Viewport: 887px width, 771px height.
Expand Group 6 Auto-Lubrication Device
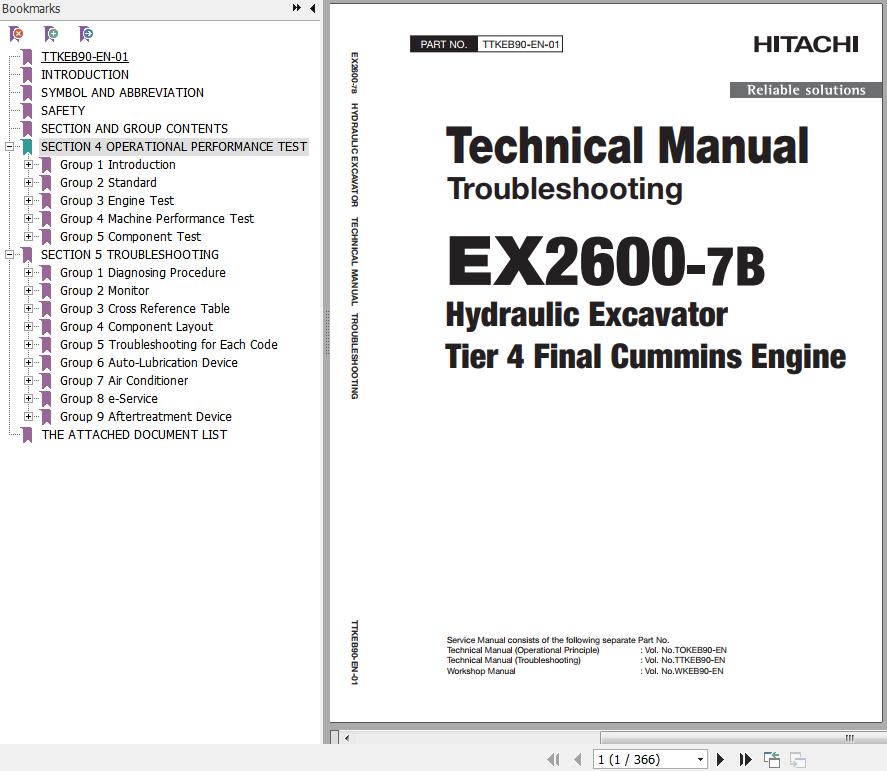tap(28, 363)
